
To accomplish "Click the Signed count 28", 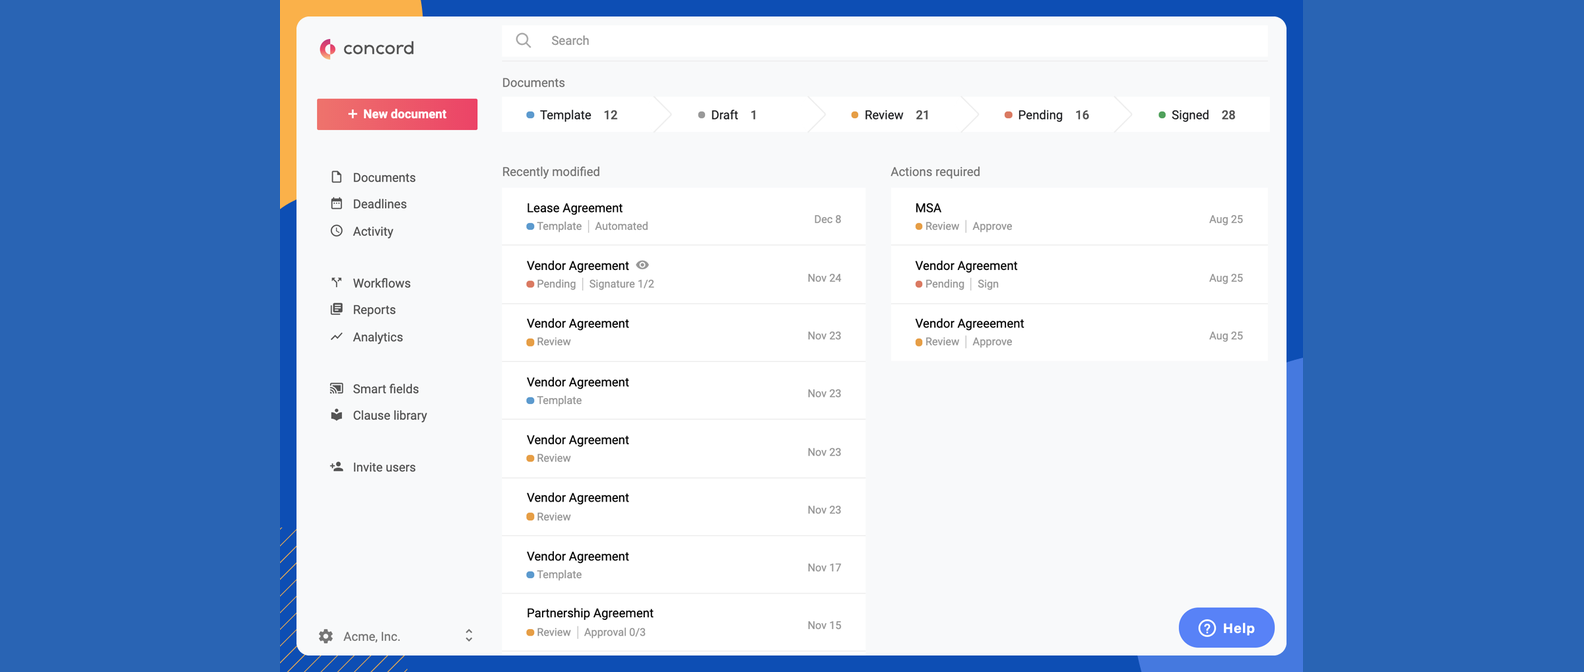I will pyautogui.click(x=1228, y=115).
